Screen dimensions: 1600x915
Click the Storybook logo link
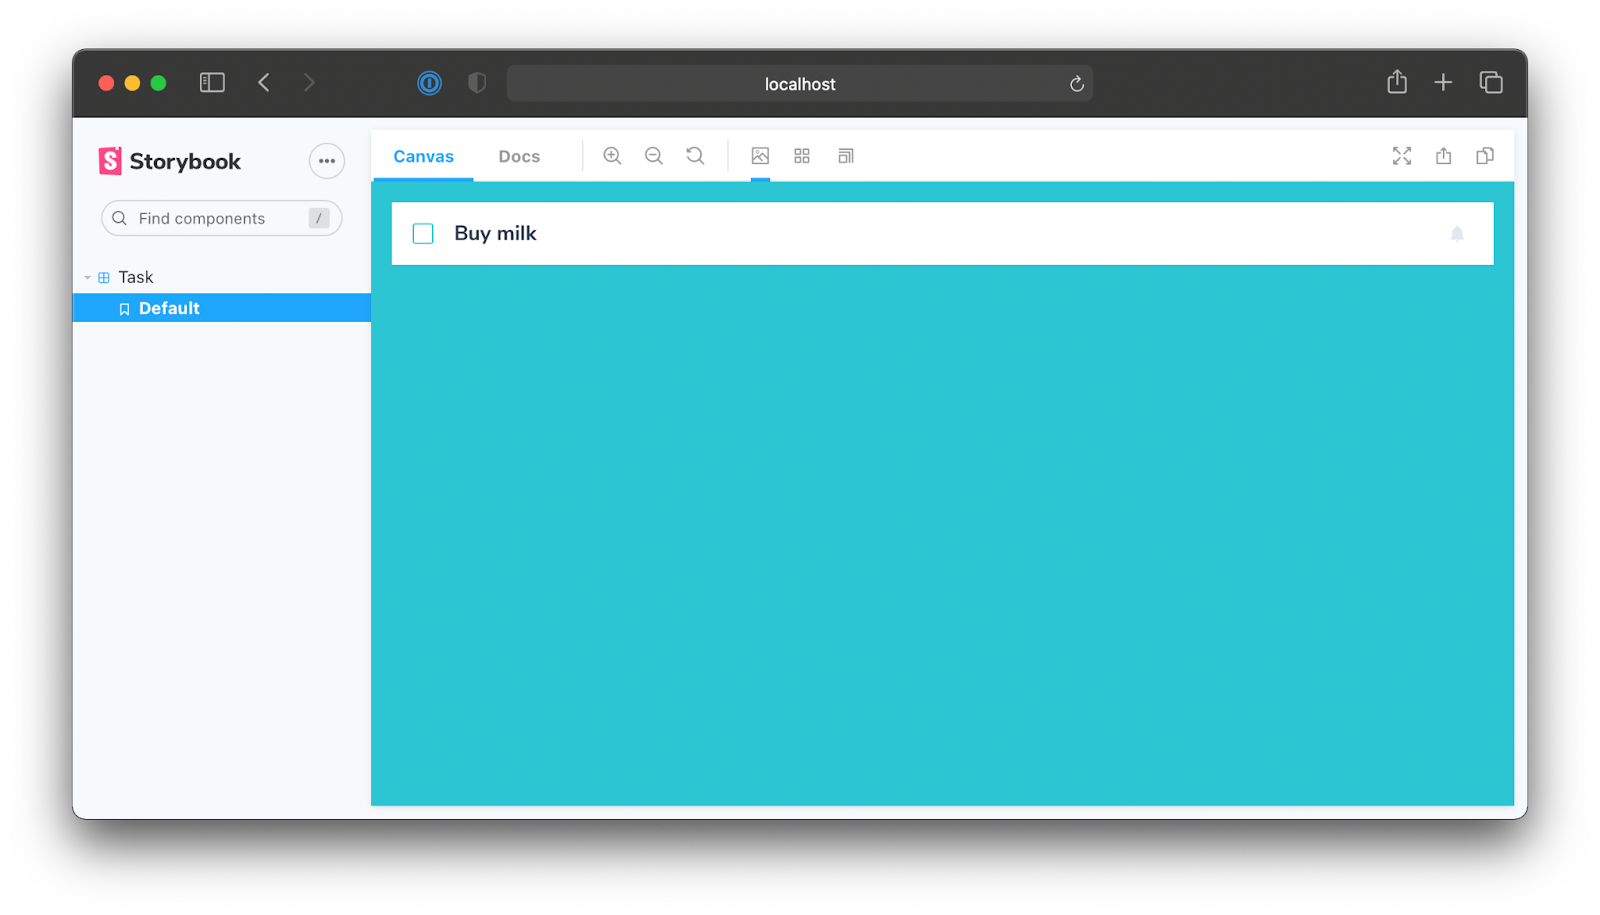click(170, 161)
